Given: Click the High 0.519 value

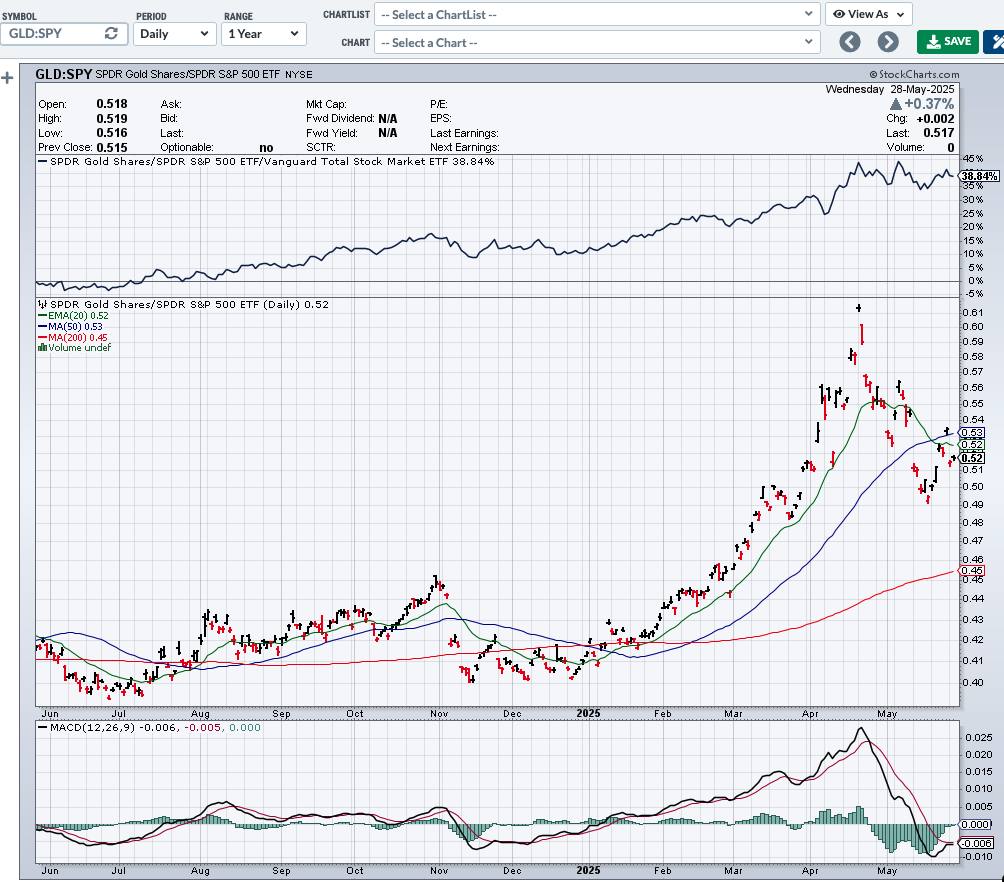Looking at the screenshot, I should point(111,118).
